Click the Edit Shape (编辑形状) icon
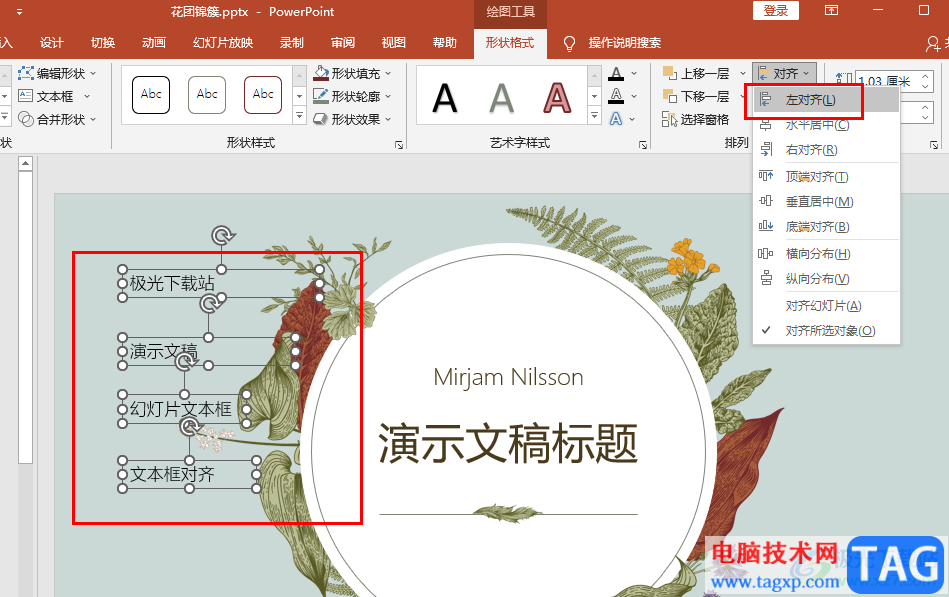This screenshot has height=597, width=949. (x=25, y=73)
